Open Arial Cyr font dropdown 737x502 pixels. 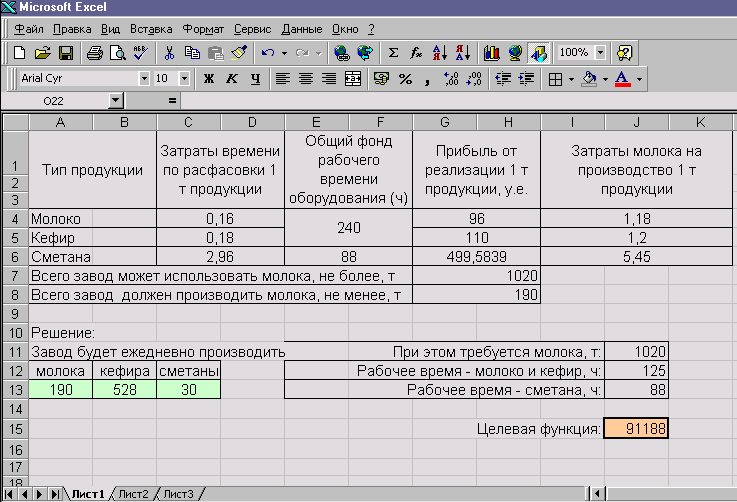(144, 78)
